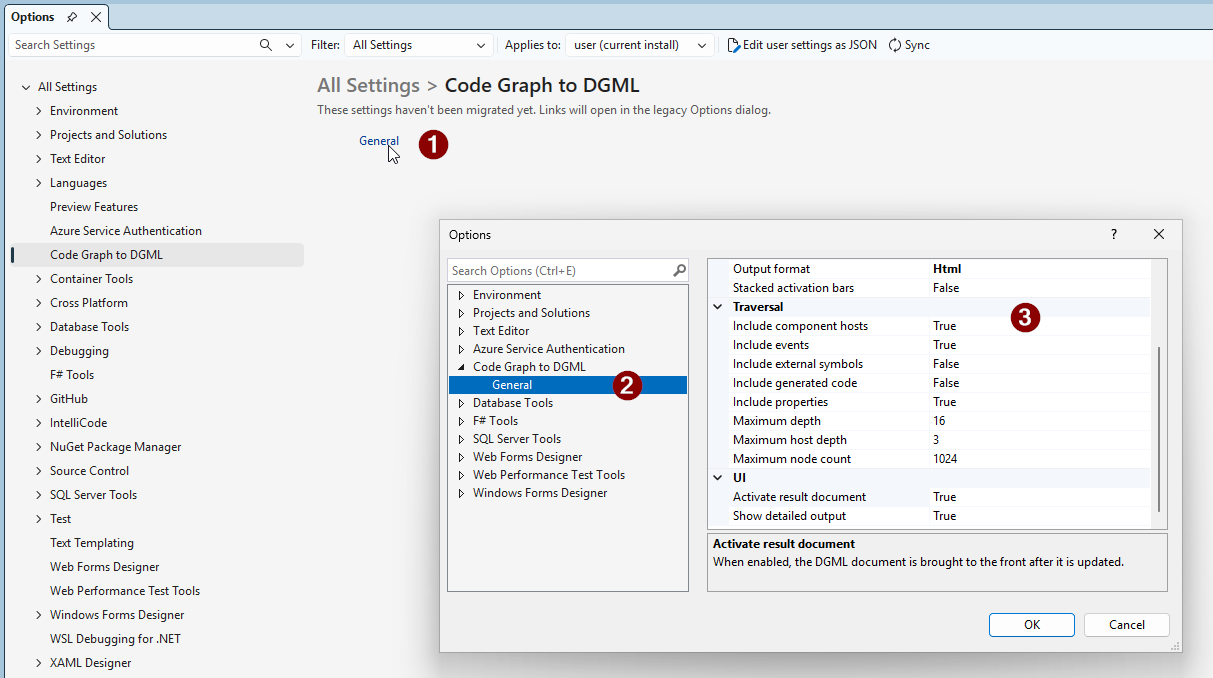1213x678 pixels.
Task: Click the property grid vertical scrollbar
Action: tap(1159, 430)
